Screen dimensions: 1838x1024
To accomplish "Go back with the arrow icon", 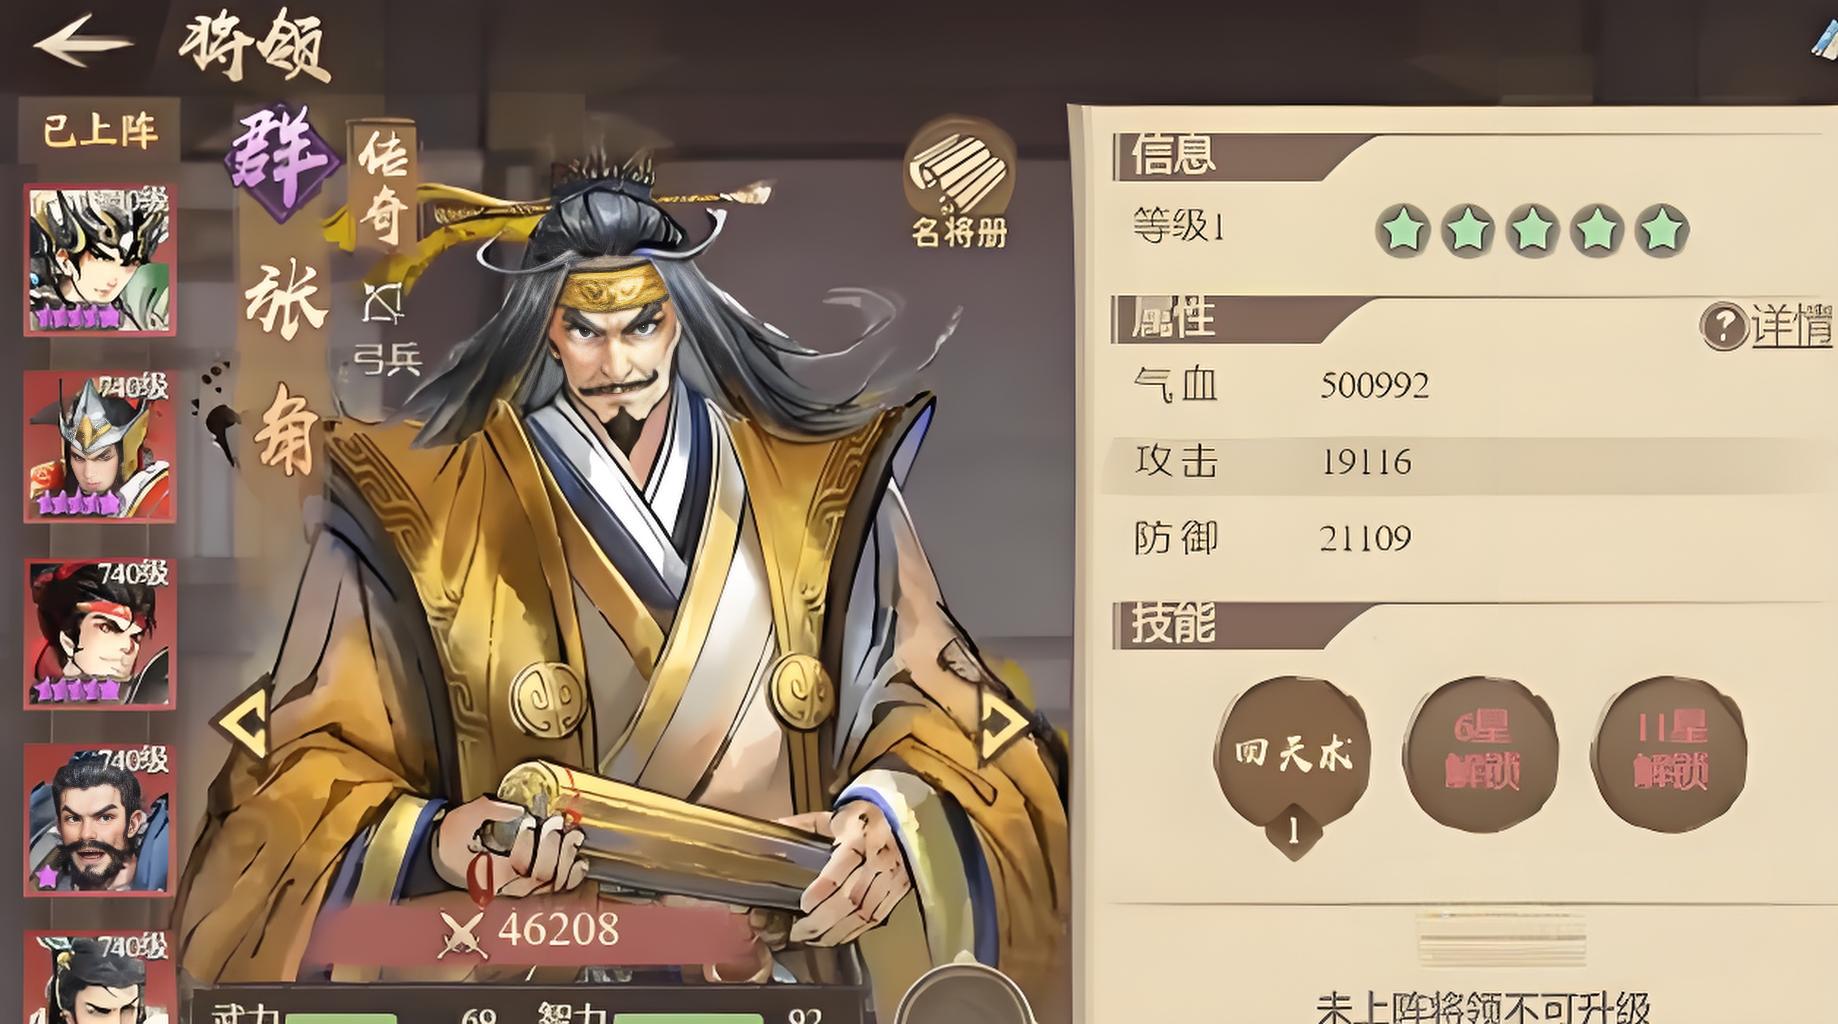I will [x=82, y=42].
